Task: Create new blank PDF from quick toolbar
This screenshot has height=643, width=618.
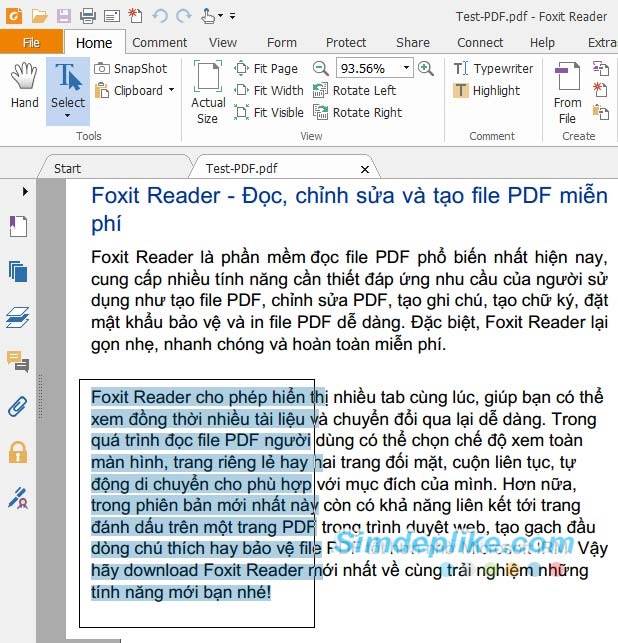Action: tap(135, 16)
